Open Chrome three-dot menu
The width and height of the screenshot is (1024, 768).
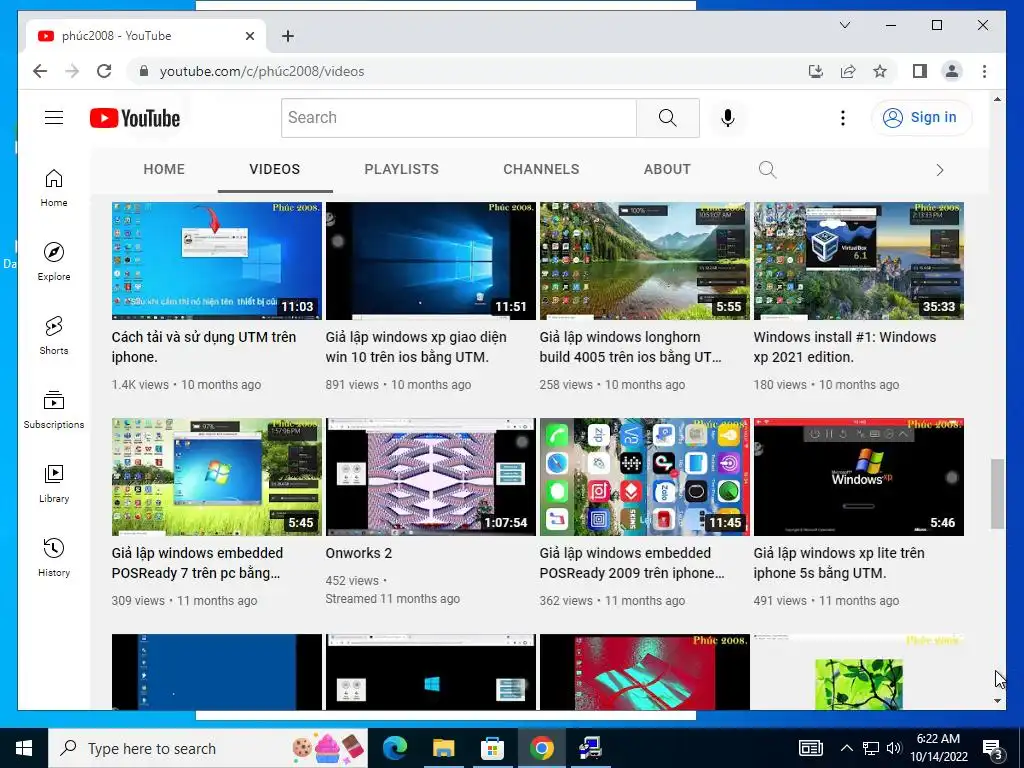pyautogui.click(x=984, y=71)
